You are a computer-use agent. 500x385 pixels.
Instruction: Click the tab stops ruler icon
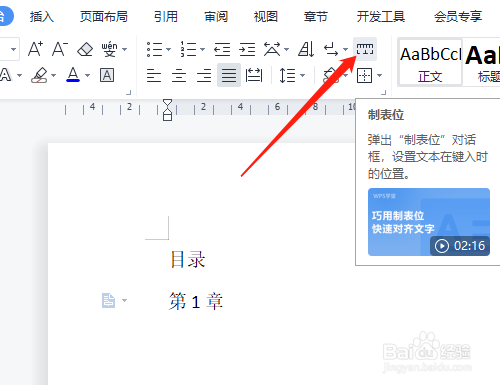pyautogui.click(x=365, y=49)
